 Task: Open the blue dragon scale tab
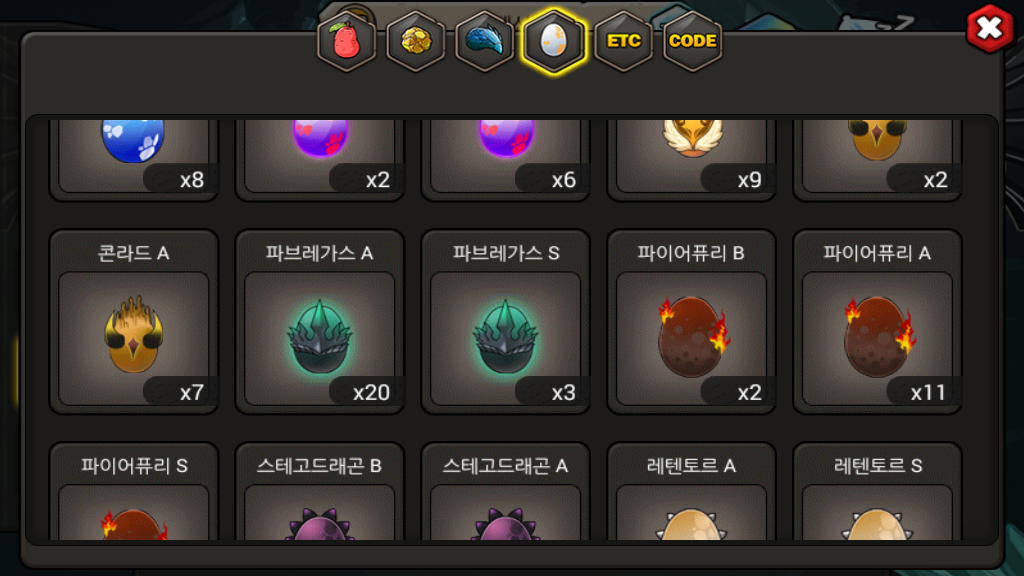[x=485, y=42]
